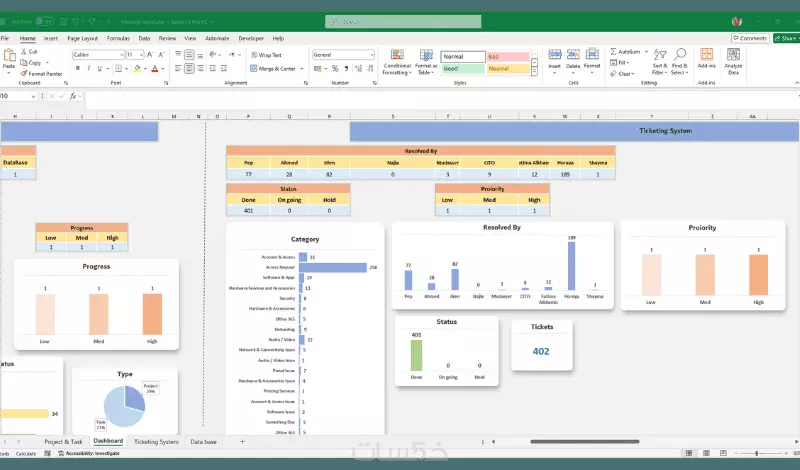Click the Comments button

(x=749, y=38)
